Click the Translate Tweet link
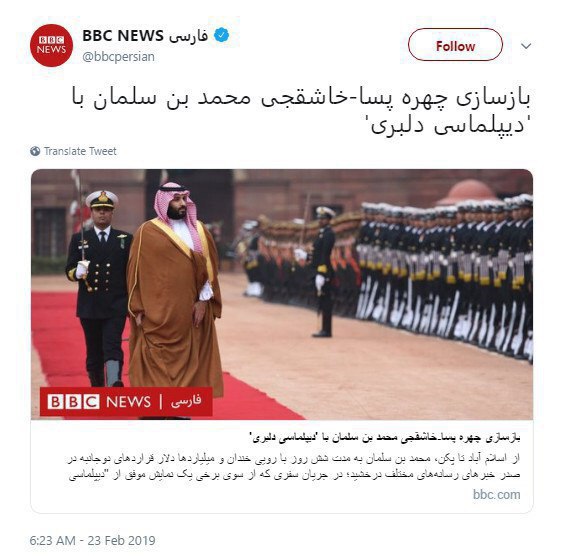Viewport: 563px width, 556px height. (x=80, y=151)
